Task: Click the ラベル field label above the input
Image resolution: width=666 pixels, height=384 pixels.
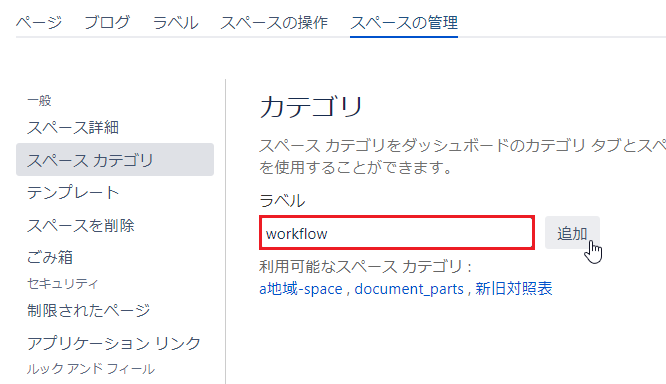Action: 282,200
